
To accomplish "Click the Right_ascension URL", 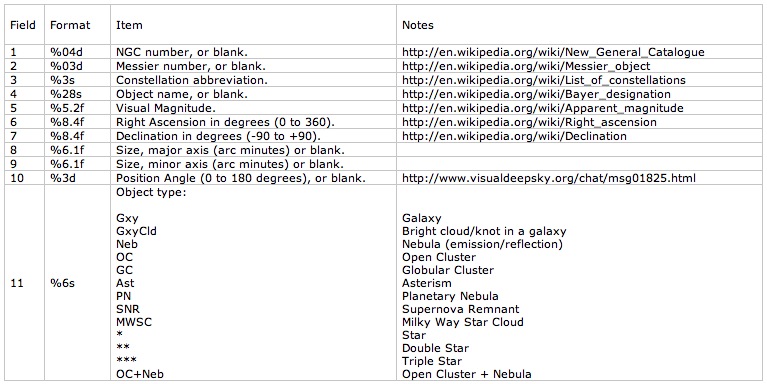I will [529, 122].
